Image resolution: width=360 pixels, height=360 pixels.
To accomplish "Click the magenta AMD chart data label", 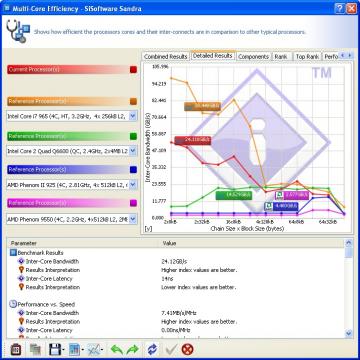I will click(x=292, y=196).
